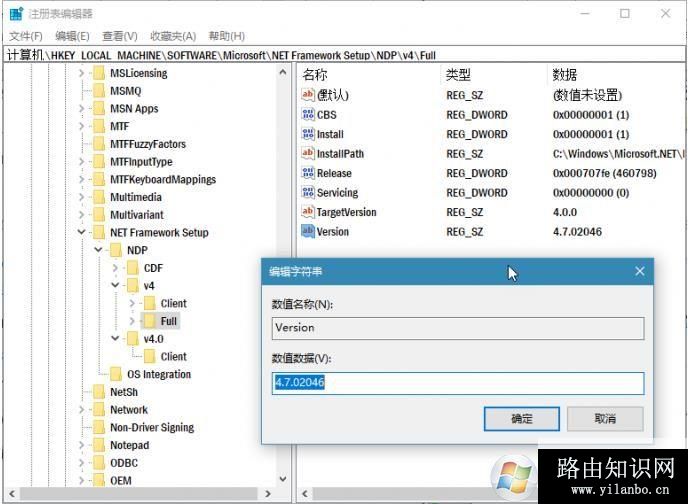Screen dimensions: 688x504
Task: Select the NetSh key
Action: (x=124, y=392)
